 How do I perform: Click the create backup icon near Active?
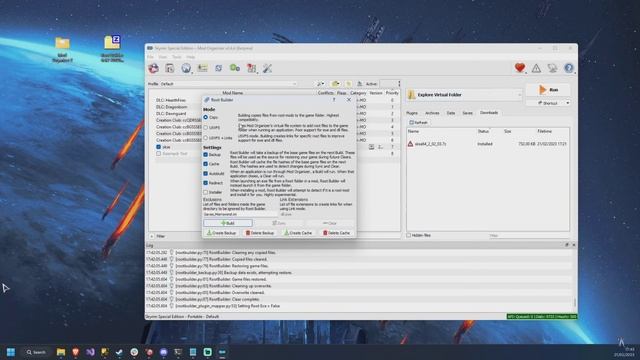(x=360, y=84)
